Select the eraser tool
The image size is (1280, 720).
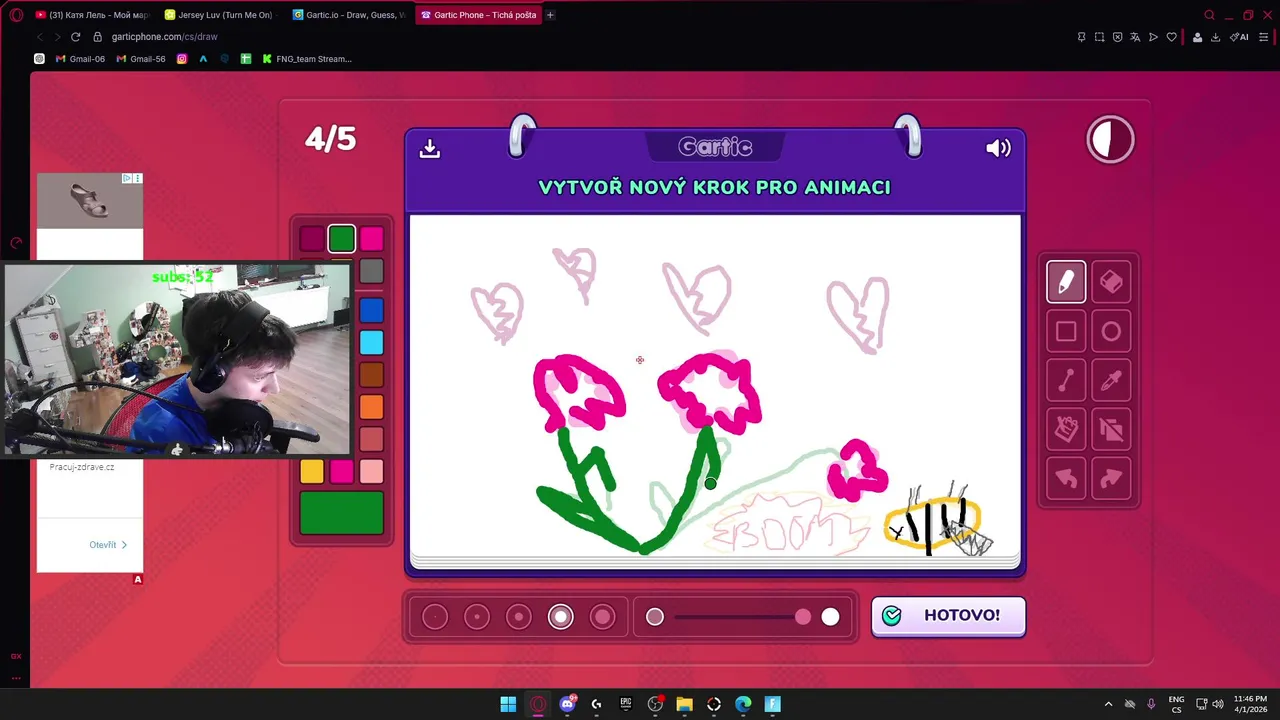[1111, 282]
